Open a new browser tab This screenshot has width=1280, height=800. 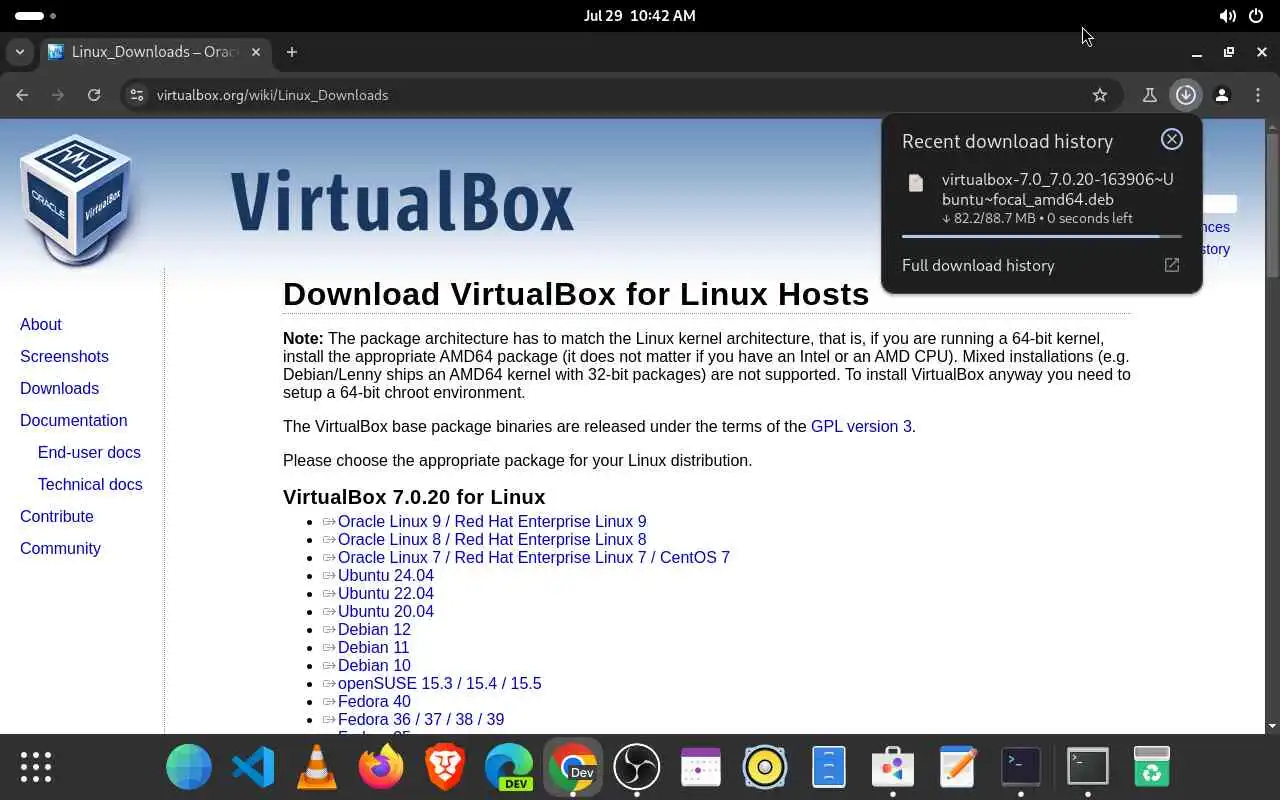[292, 52]
